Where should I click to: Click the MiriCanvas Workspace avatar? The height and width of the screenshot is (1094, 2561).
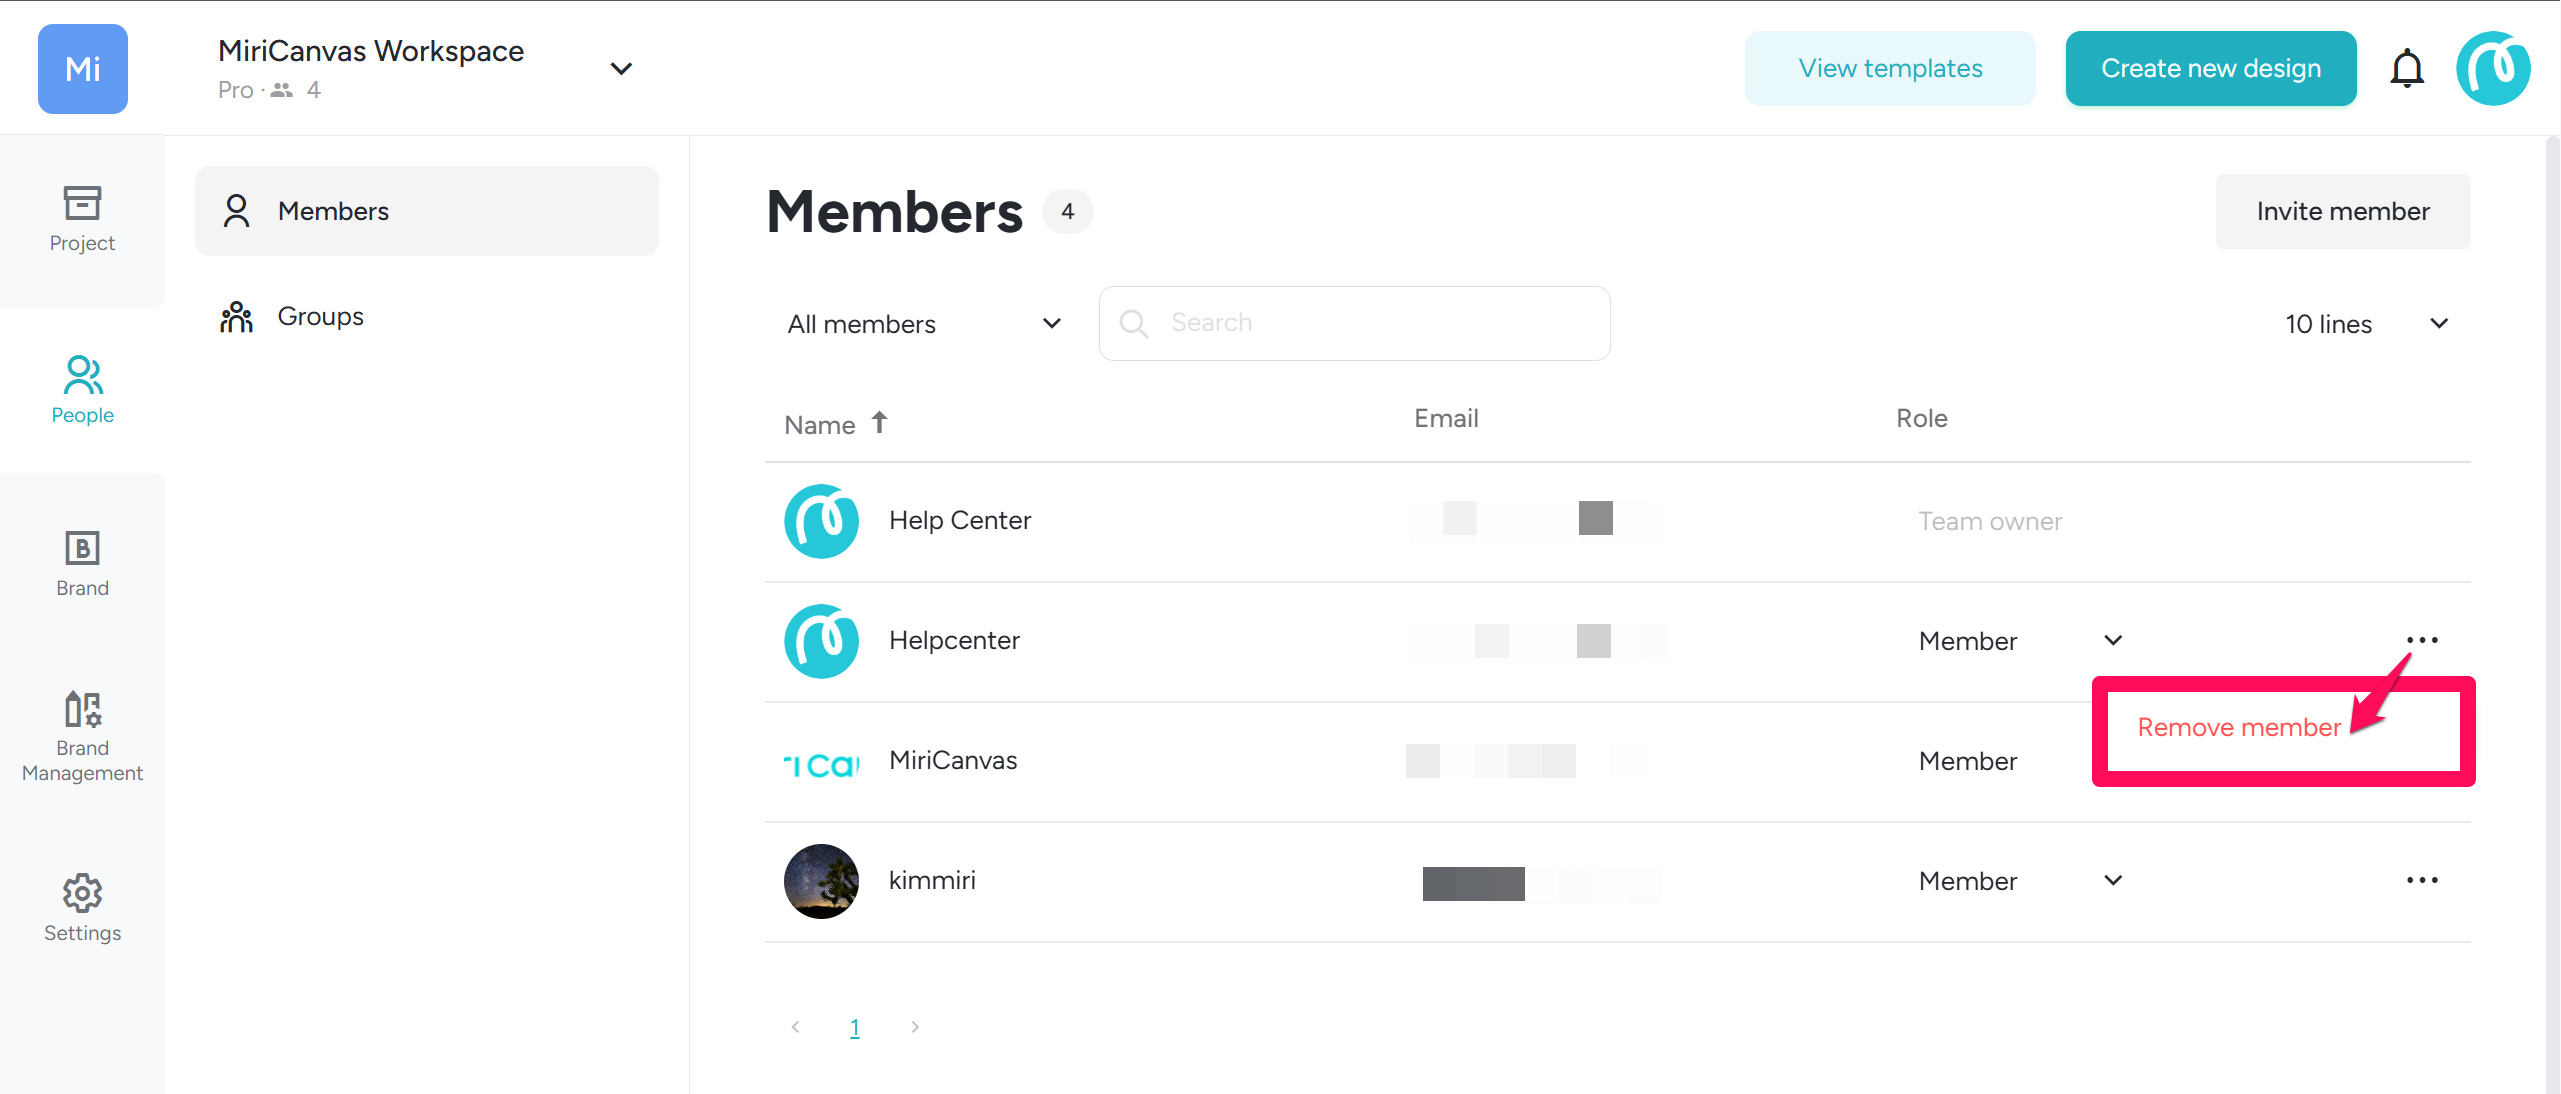click(82, 68)
